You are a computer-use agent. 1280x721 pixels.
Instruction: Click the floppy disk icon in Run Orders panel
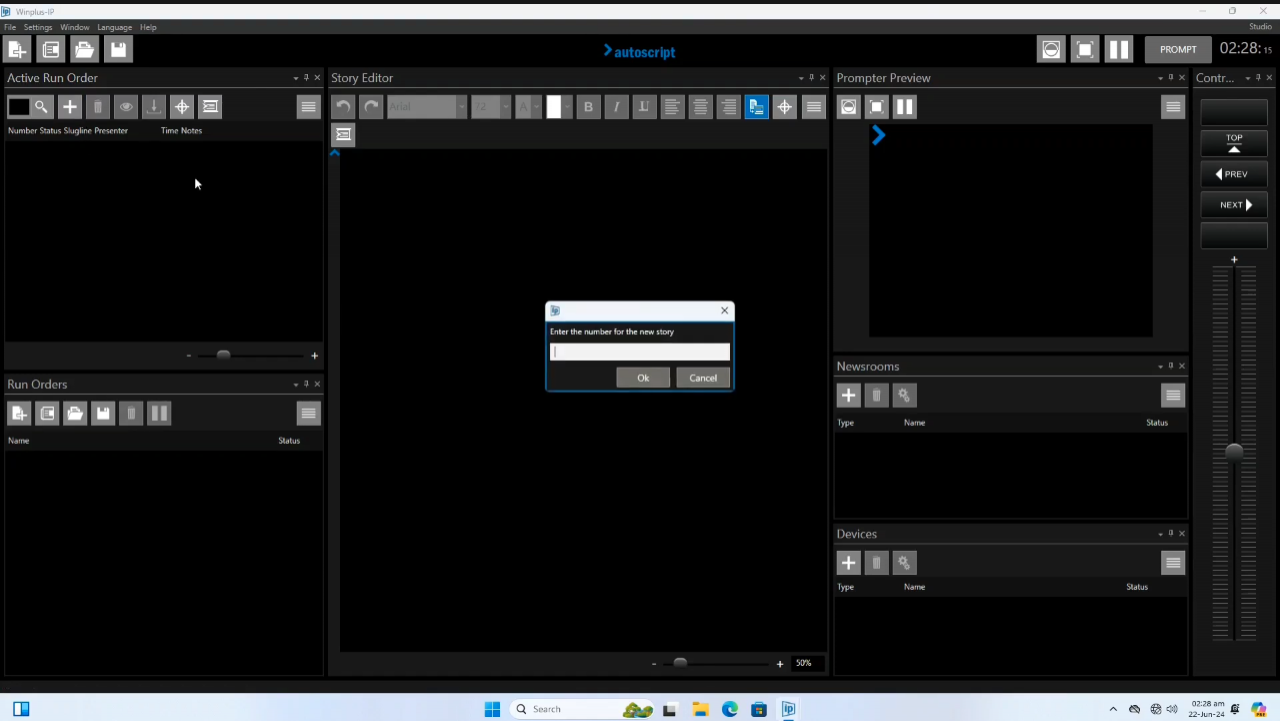103,413
